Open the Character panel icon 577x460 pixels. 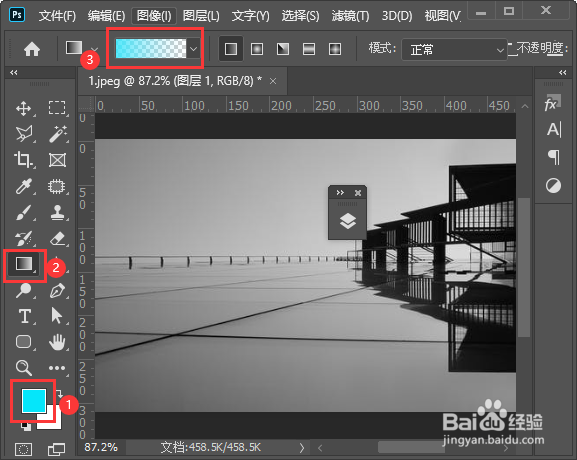(x=554, y=130)
